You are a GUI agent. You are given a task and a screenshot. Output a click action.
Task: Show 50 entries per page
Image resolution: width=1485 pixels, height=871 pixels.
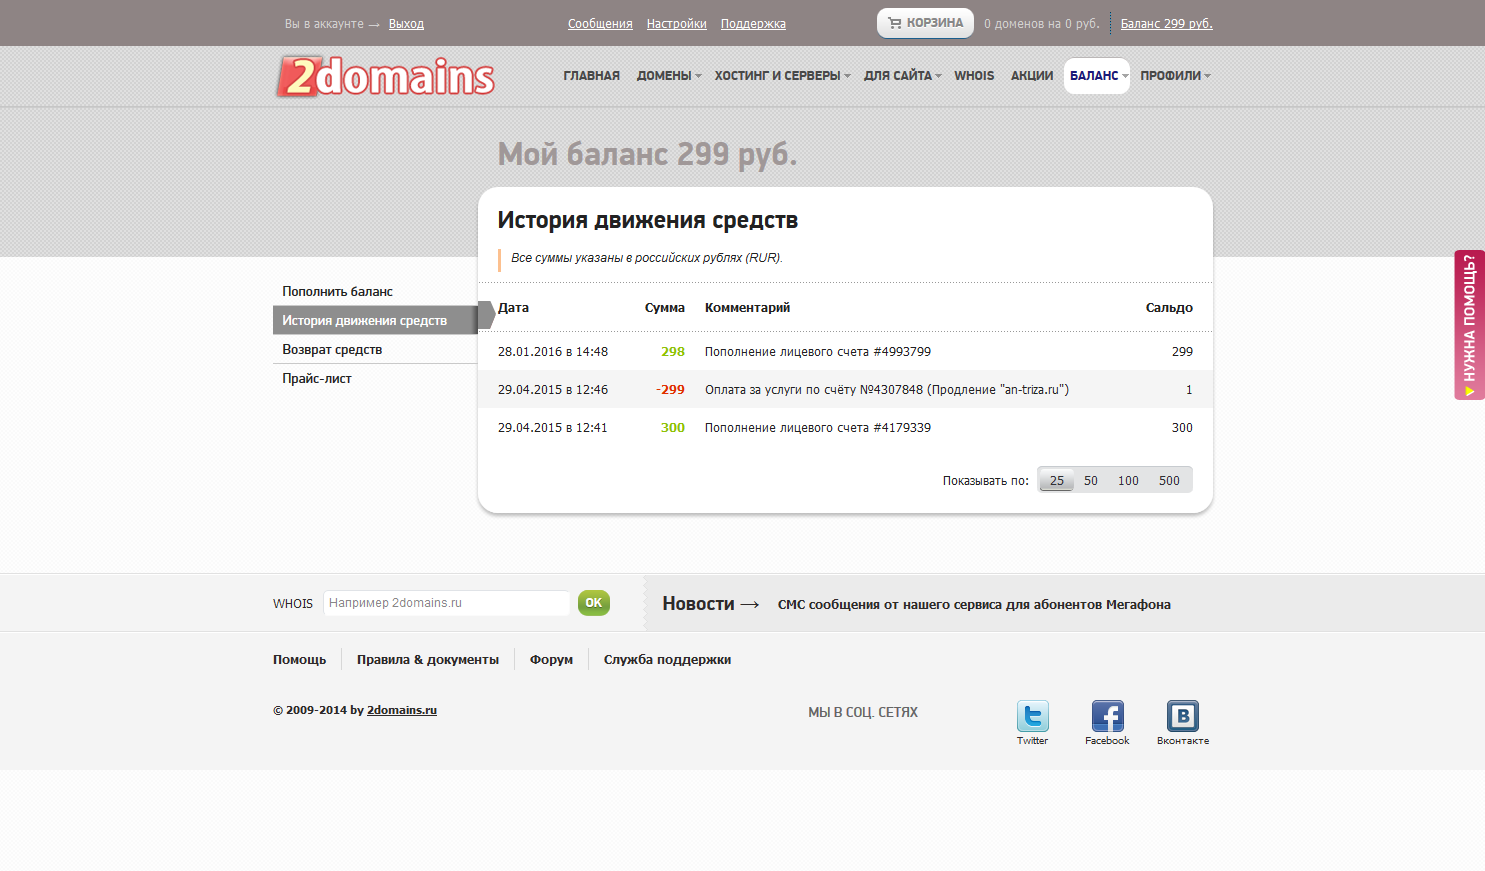pos(1091,480)
